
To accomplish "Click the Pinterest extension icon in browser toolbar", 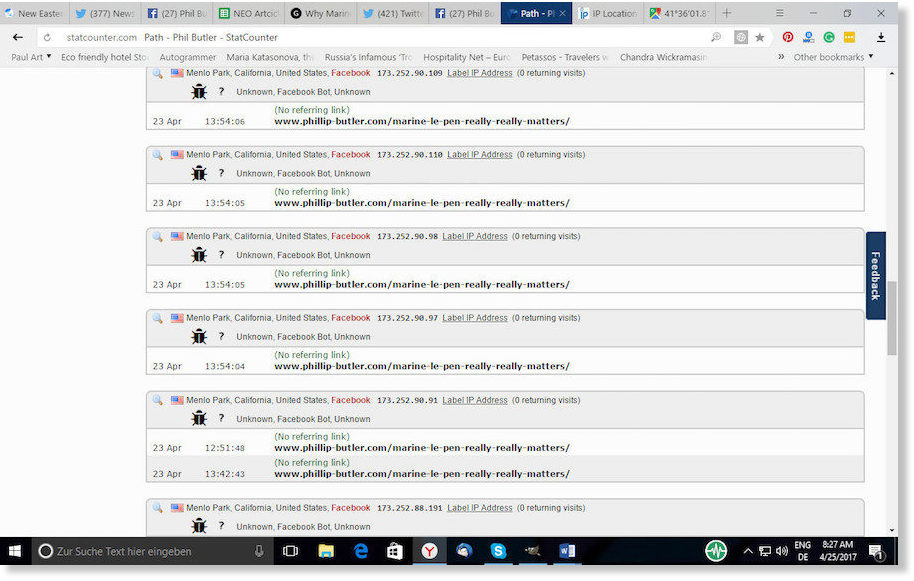I will click(x=788, y=37).
